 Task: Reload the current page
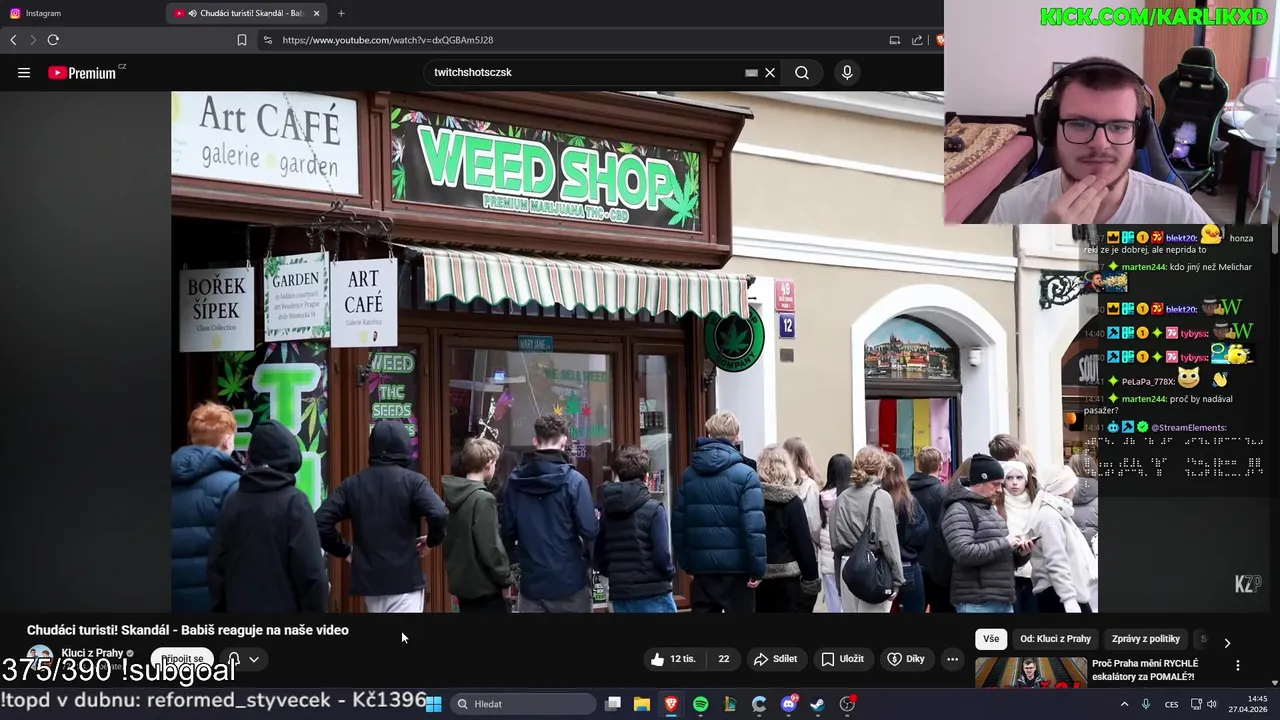53,40
